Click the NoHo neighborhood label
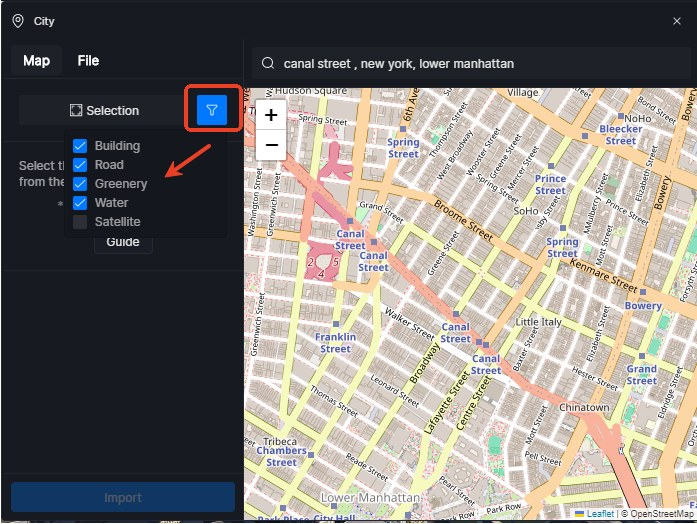 [x=638, y=118]
